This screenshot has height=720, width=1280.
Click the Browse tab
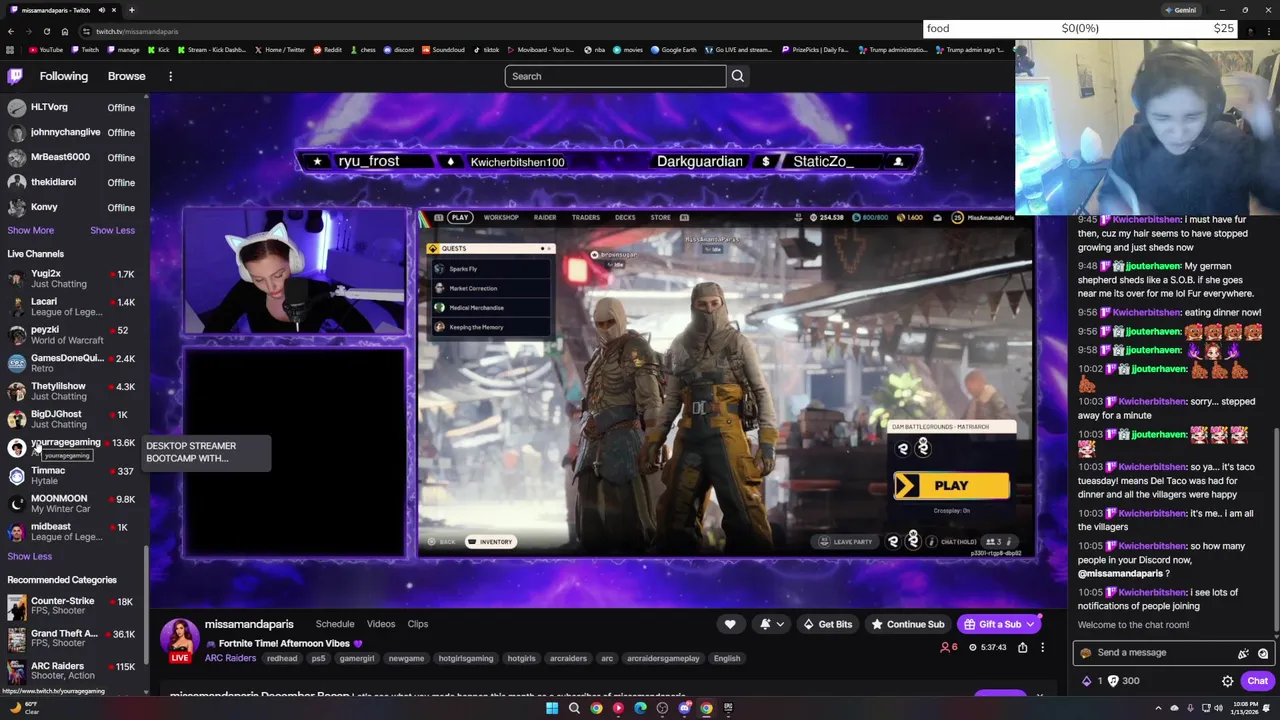click(x=126, y=76)
